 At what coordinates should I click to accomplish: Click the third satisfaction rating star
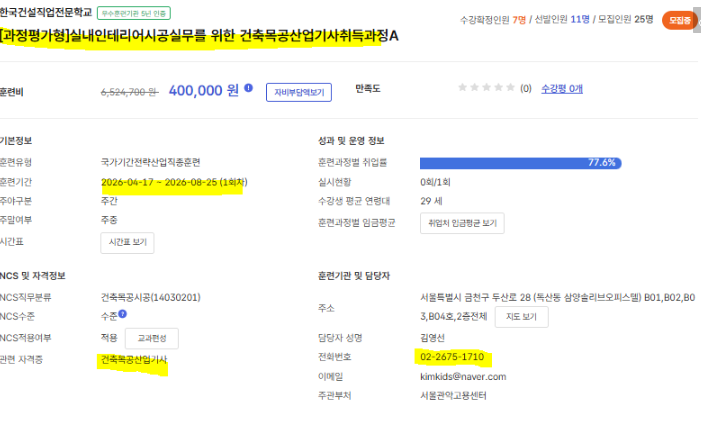[x=487, y=88]
